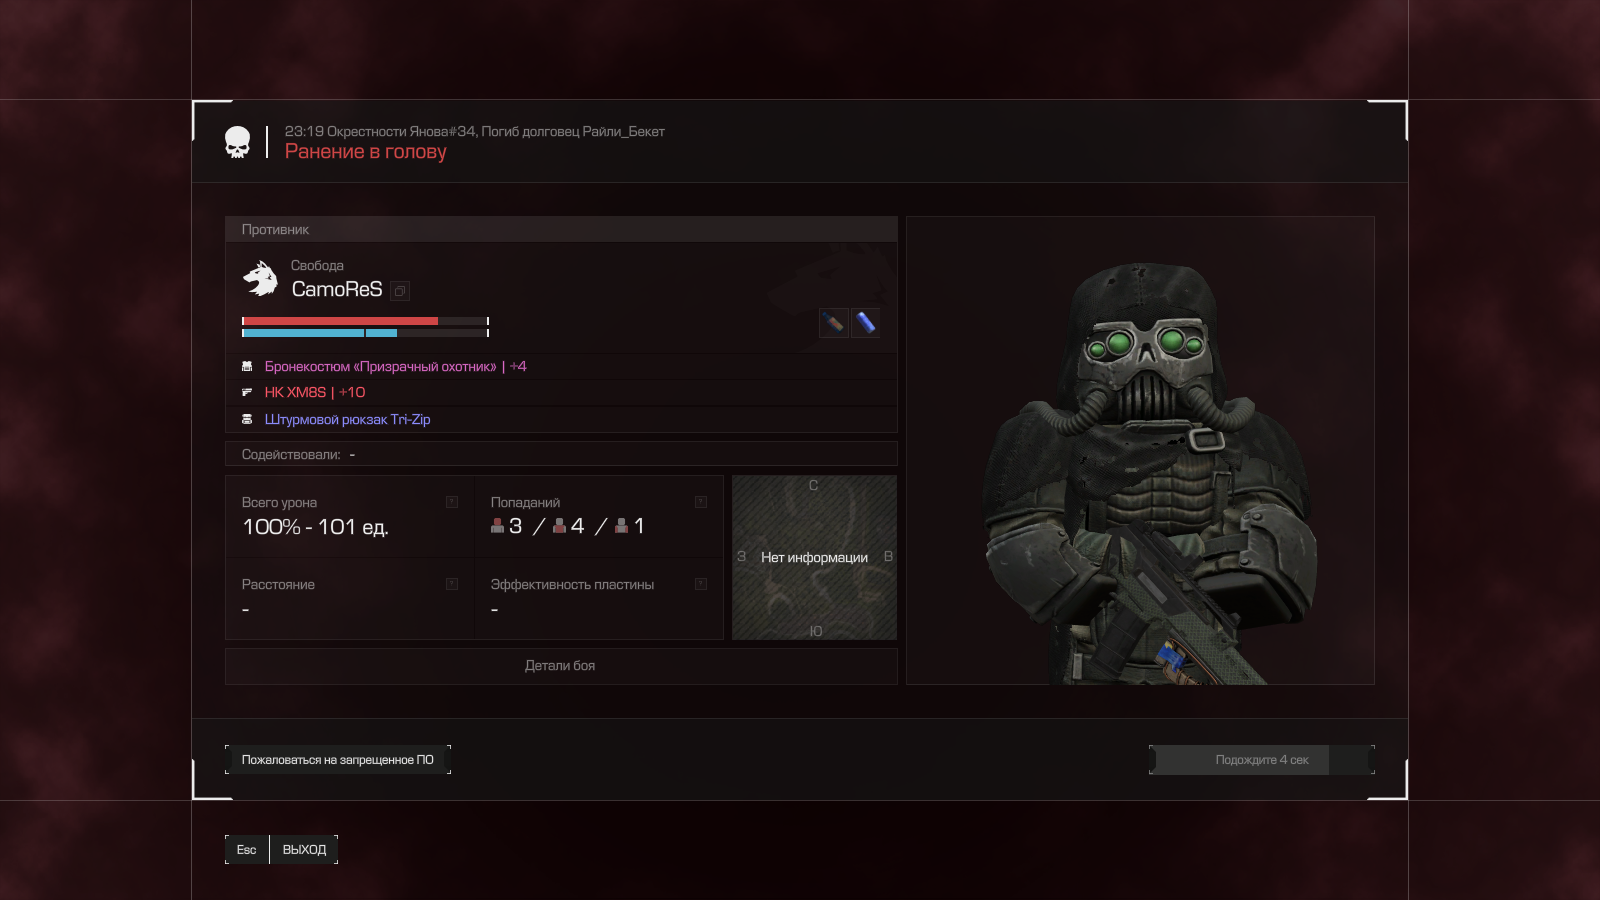Click the enemy character model preview
The image size is (1600, 900).
coord(1140,451)
